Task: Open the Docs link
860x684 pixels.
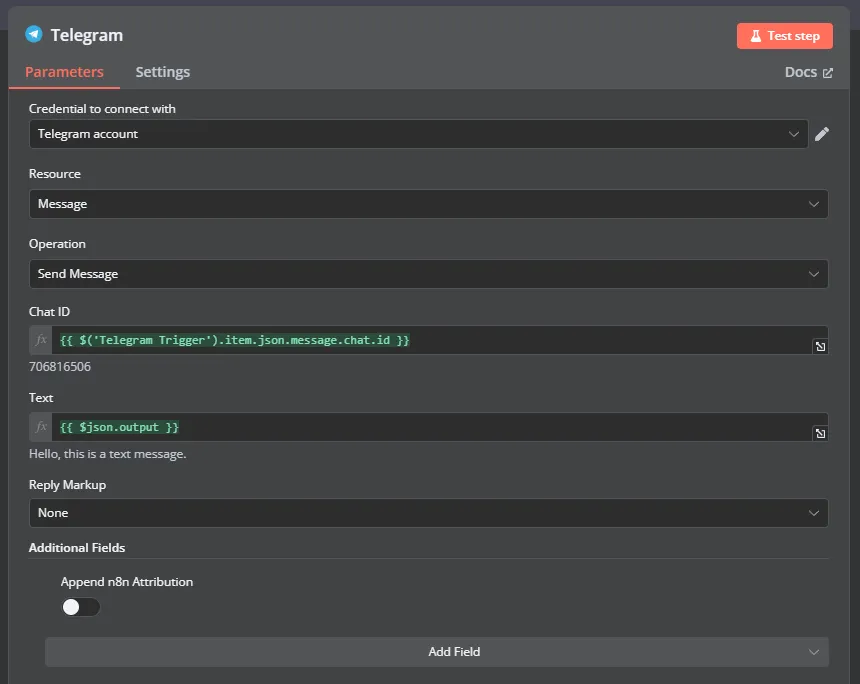Action: (808, 72)
